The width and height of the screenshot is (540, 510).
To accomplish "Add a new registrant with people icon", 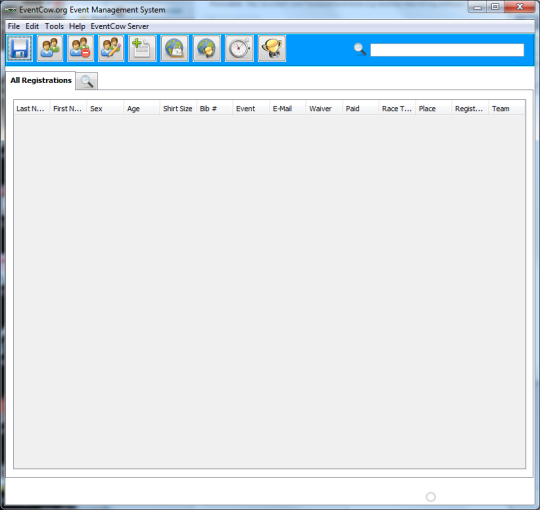I will 50,48.
